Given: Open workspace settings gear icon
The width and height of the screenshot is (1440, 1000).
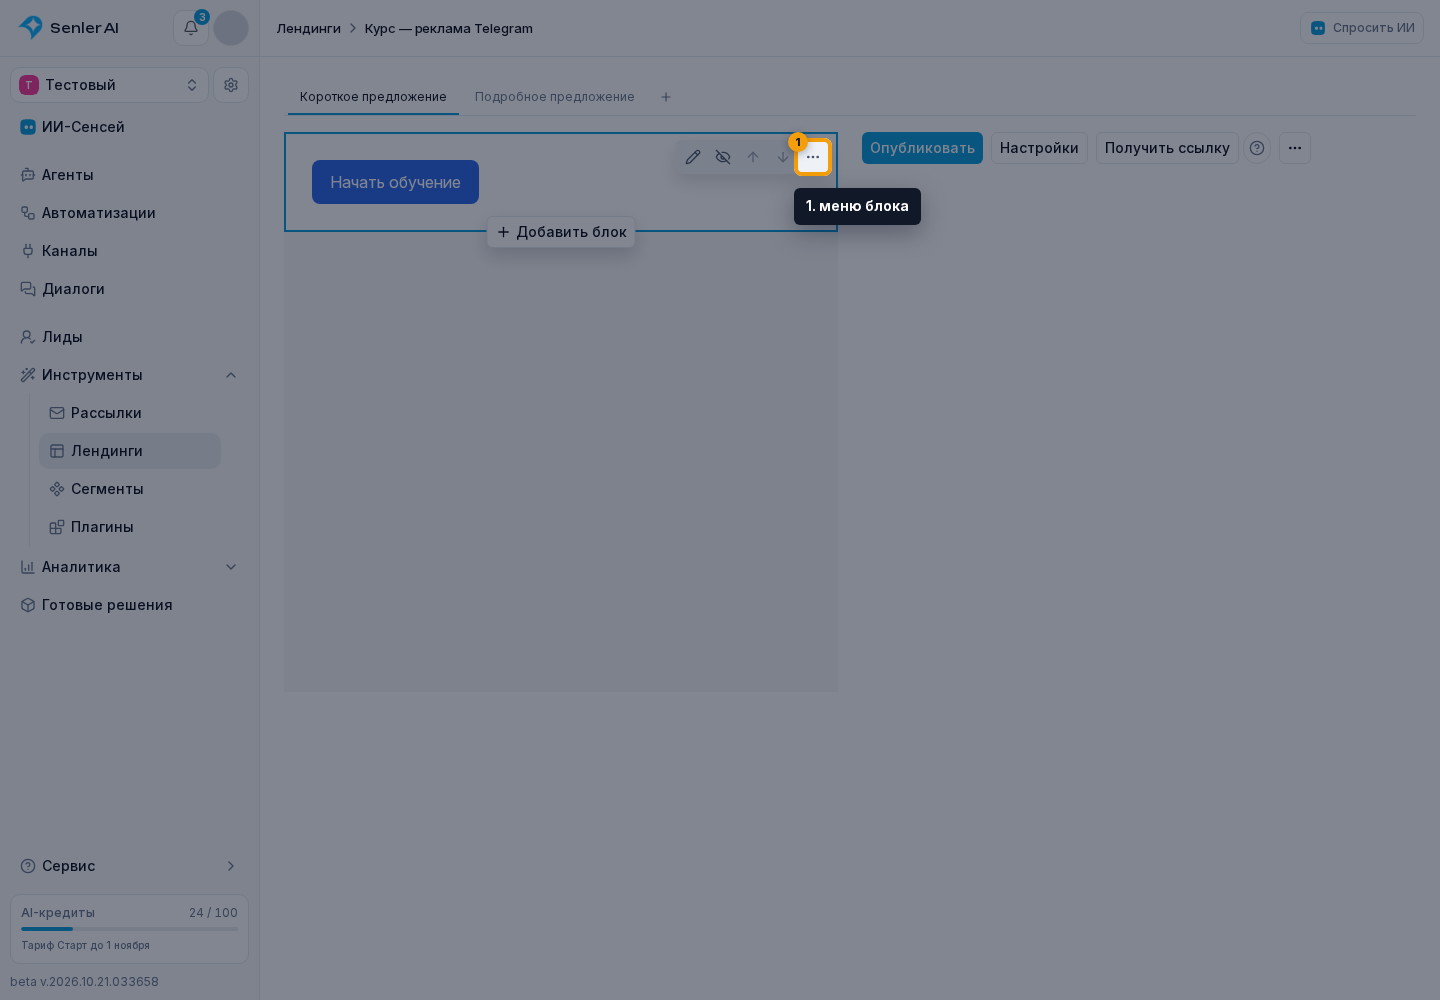Looking at the screenshot, I should pyautogui.click(x=231, y=85).
